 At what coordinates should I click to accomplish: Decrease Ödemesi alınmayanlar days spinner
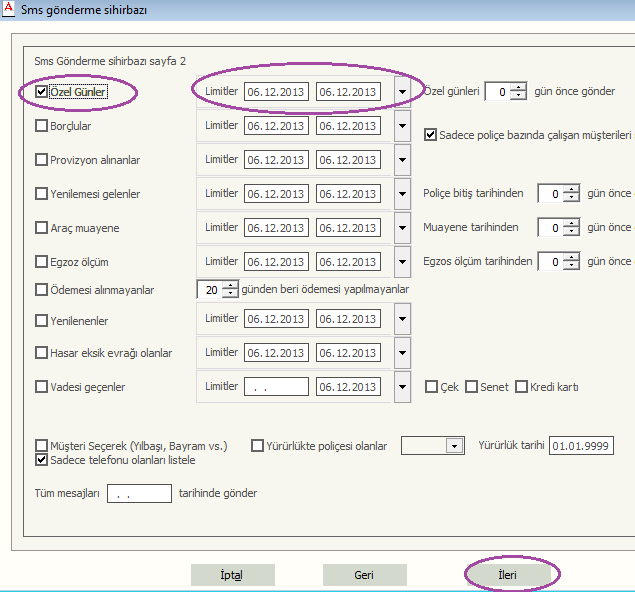pyautogui.click(x=230, y=295)
